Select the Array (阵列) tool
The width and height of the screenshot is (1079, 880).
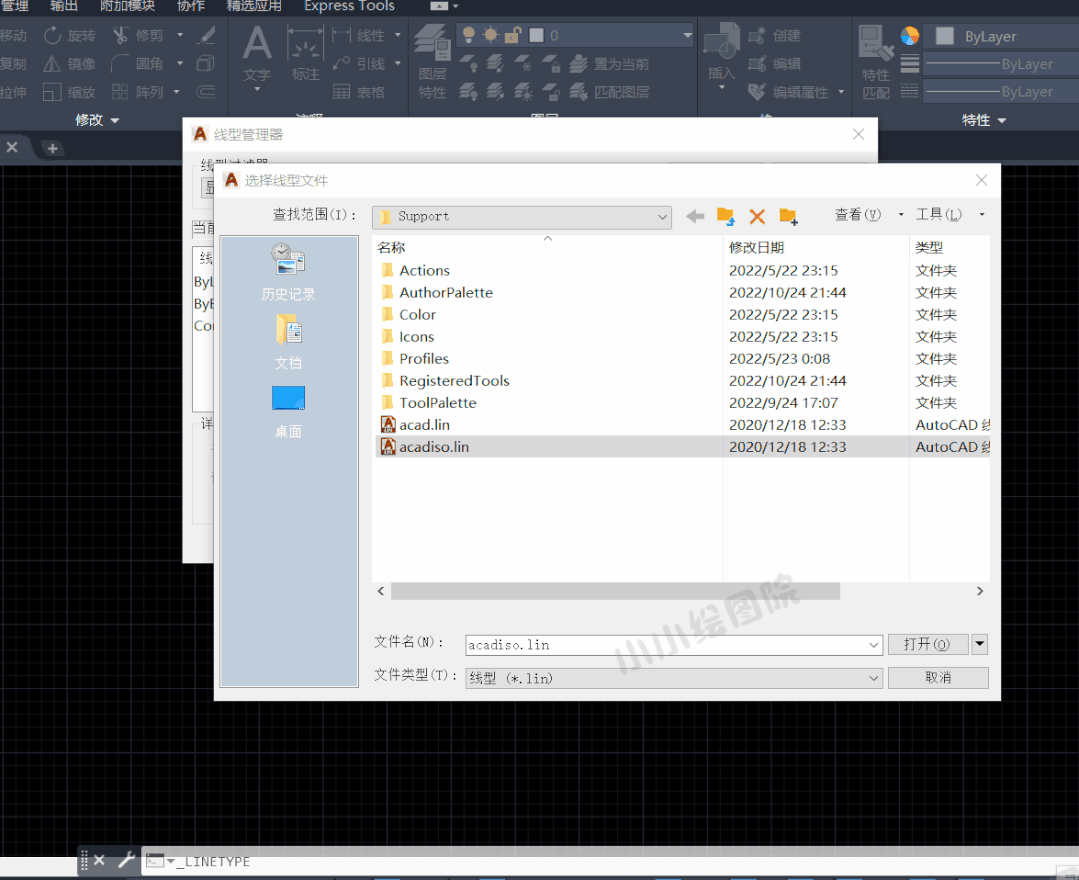[x=138, y=92]
